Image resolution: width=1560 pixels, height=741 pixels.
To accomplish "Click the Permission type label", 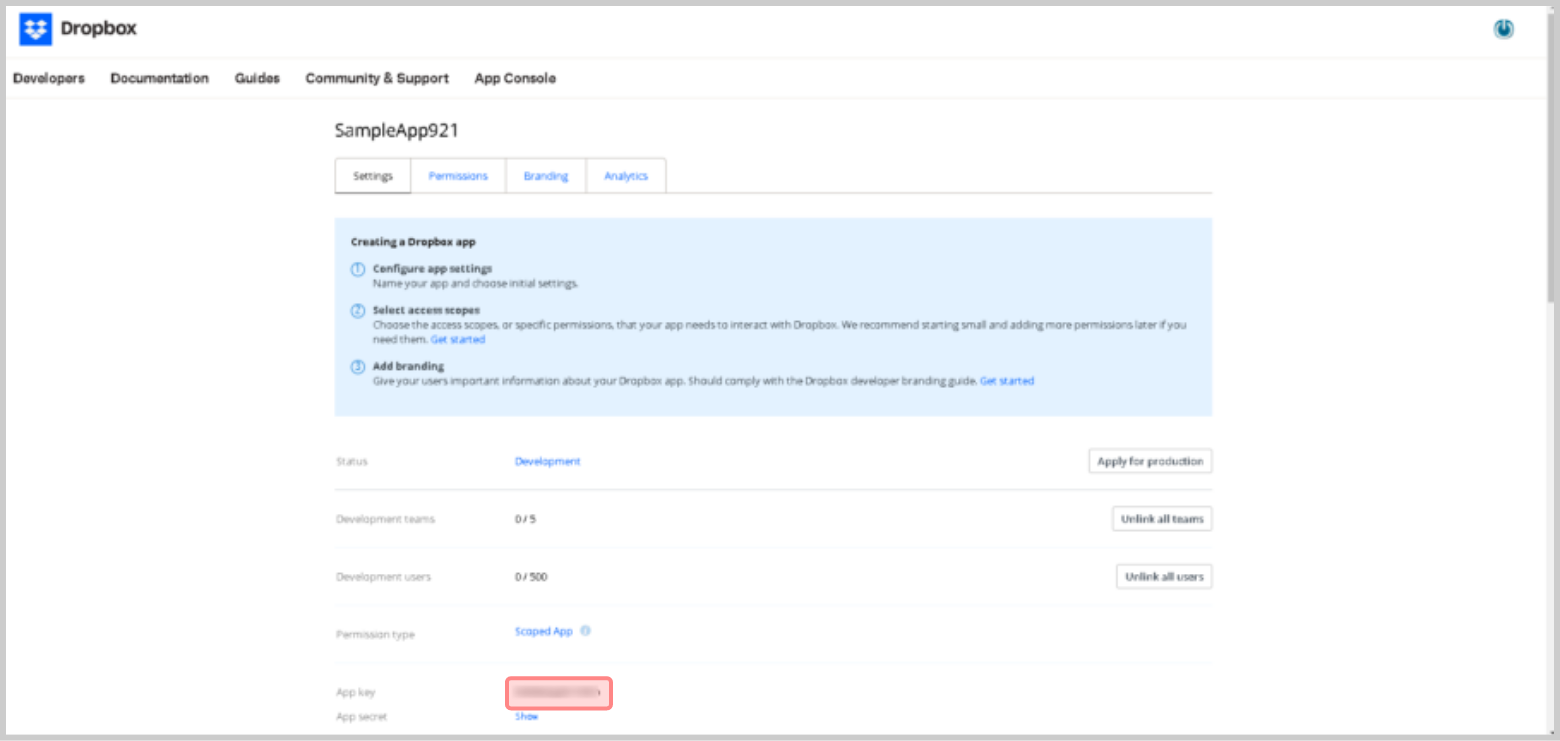I will pyautogui.click(x=375, y=635).
